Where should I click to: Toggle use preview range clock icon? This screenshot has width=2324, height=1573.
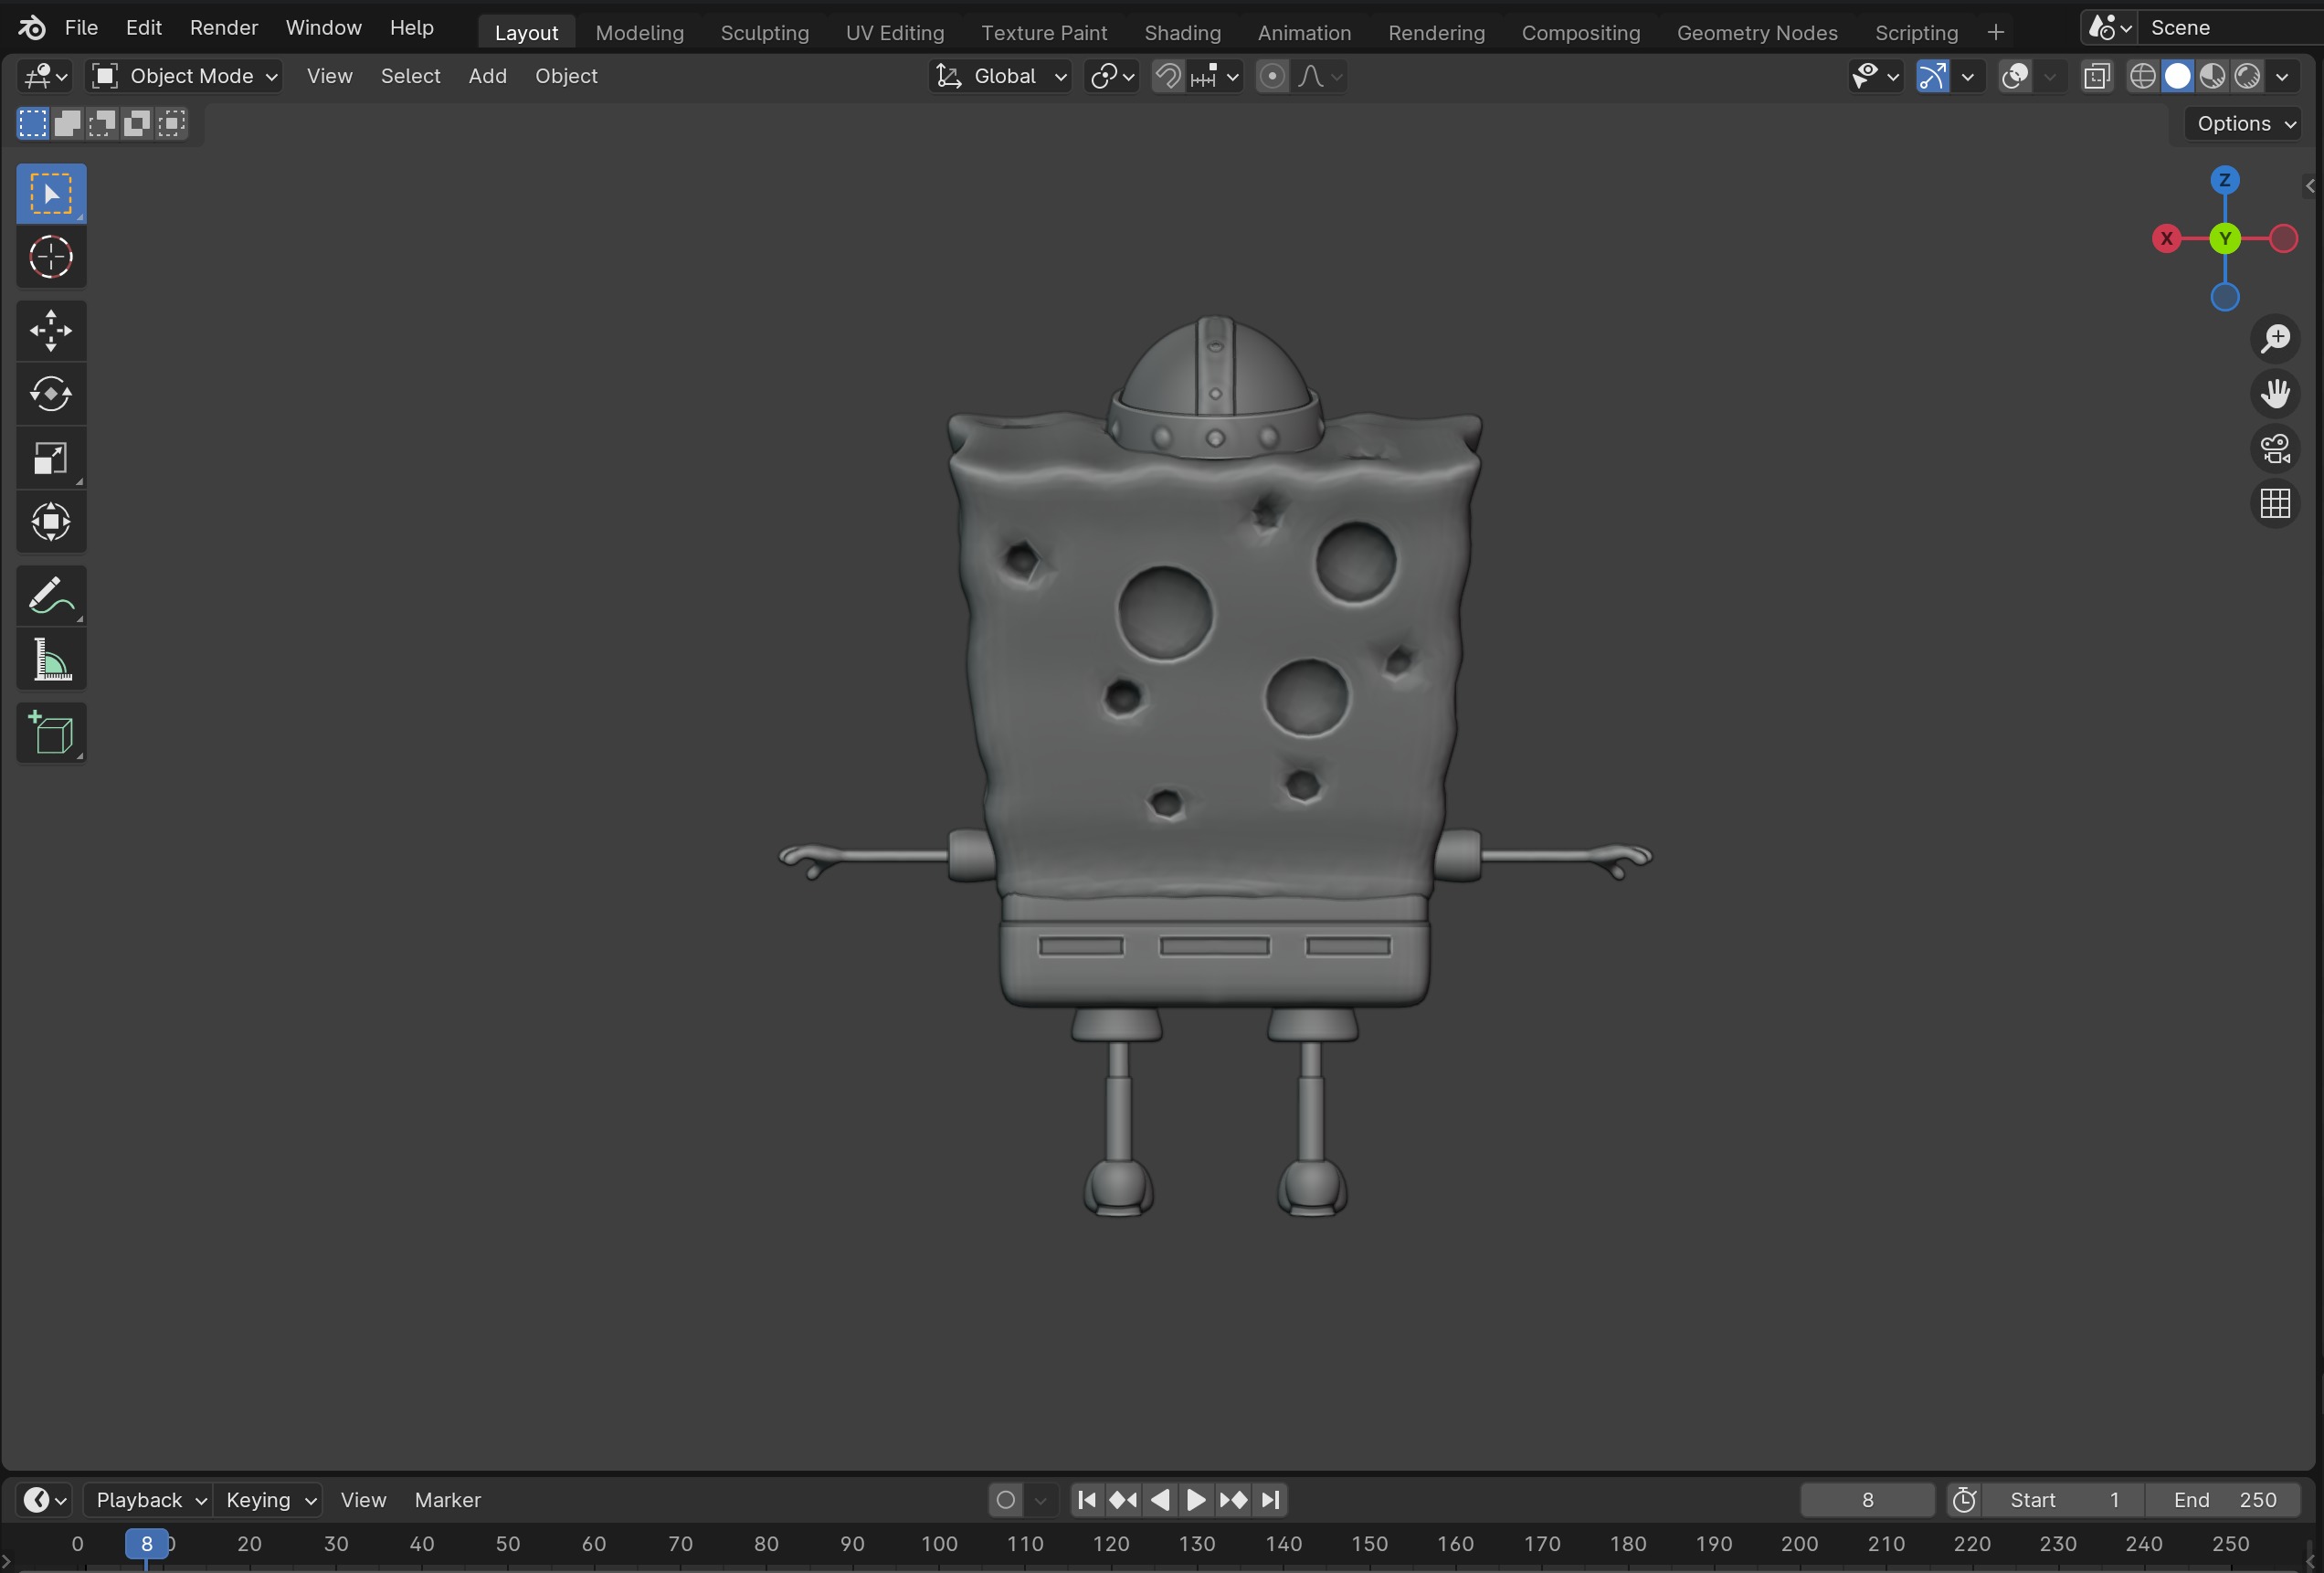(1964, 1499)
